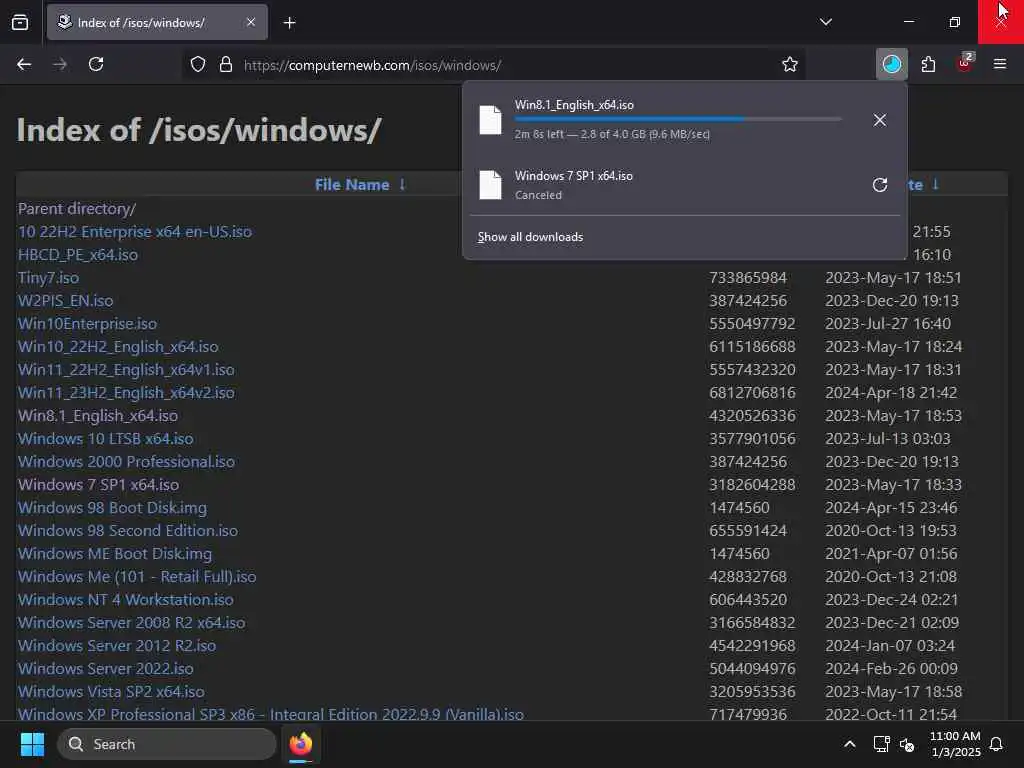Close the Index of /isos/windows/ tab
Screen dimensions: 1024x768
click(251, 22)
